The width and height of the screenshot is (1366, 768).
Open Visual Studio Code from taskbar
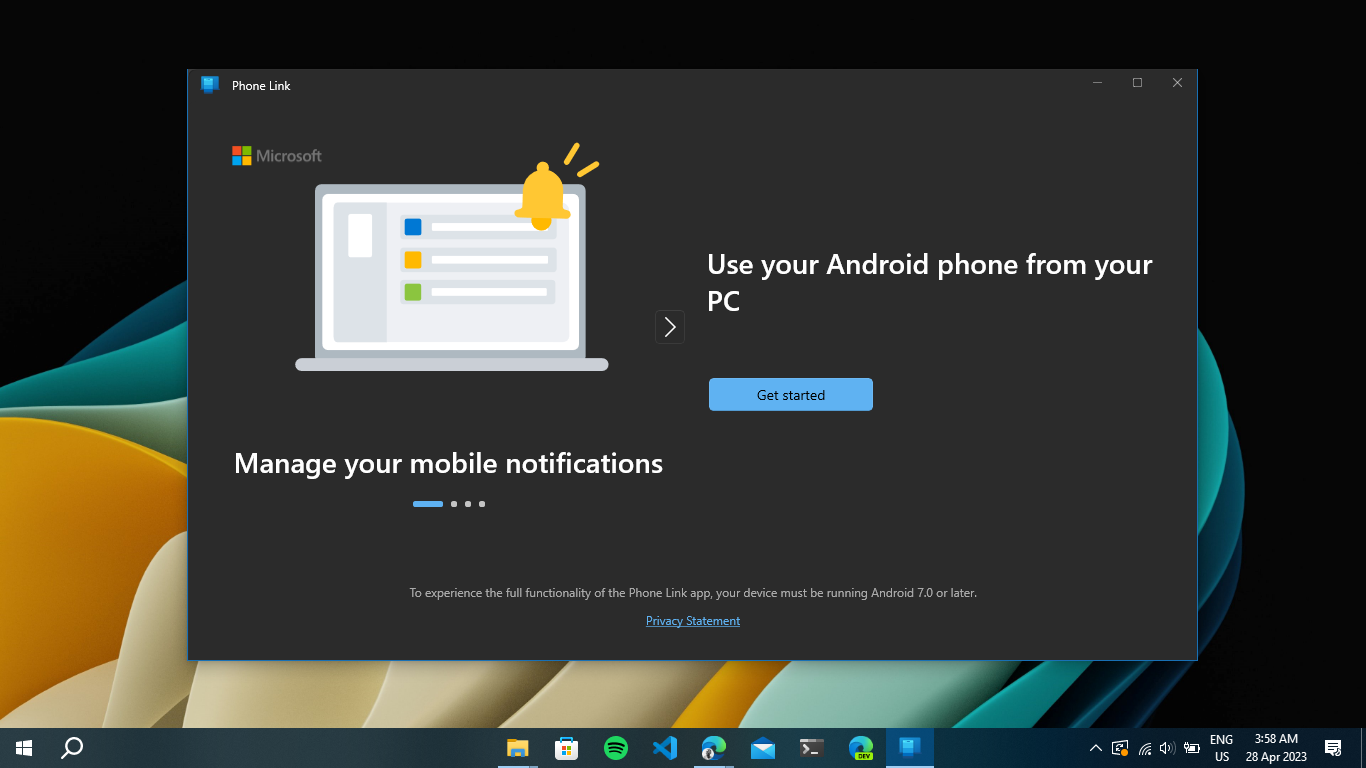[665, 748]
